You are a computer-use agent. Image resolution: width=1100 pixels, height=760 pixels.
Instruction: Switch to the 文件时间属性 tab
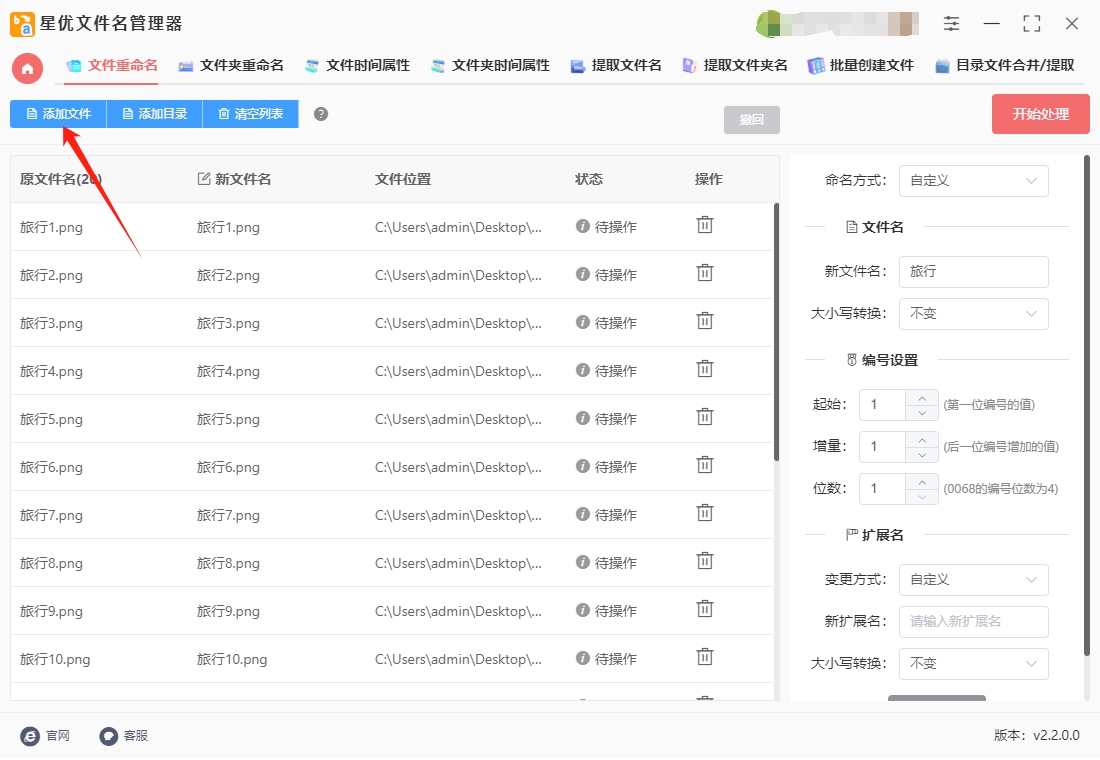(x=357, y=66)
